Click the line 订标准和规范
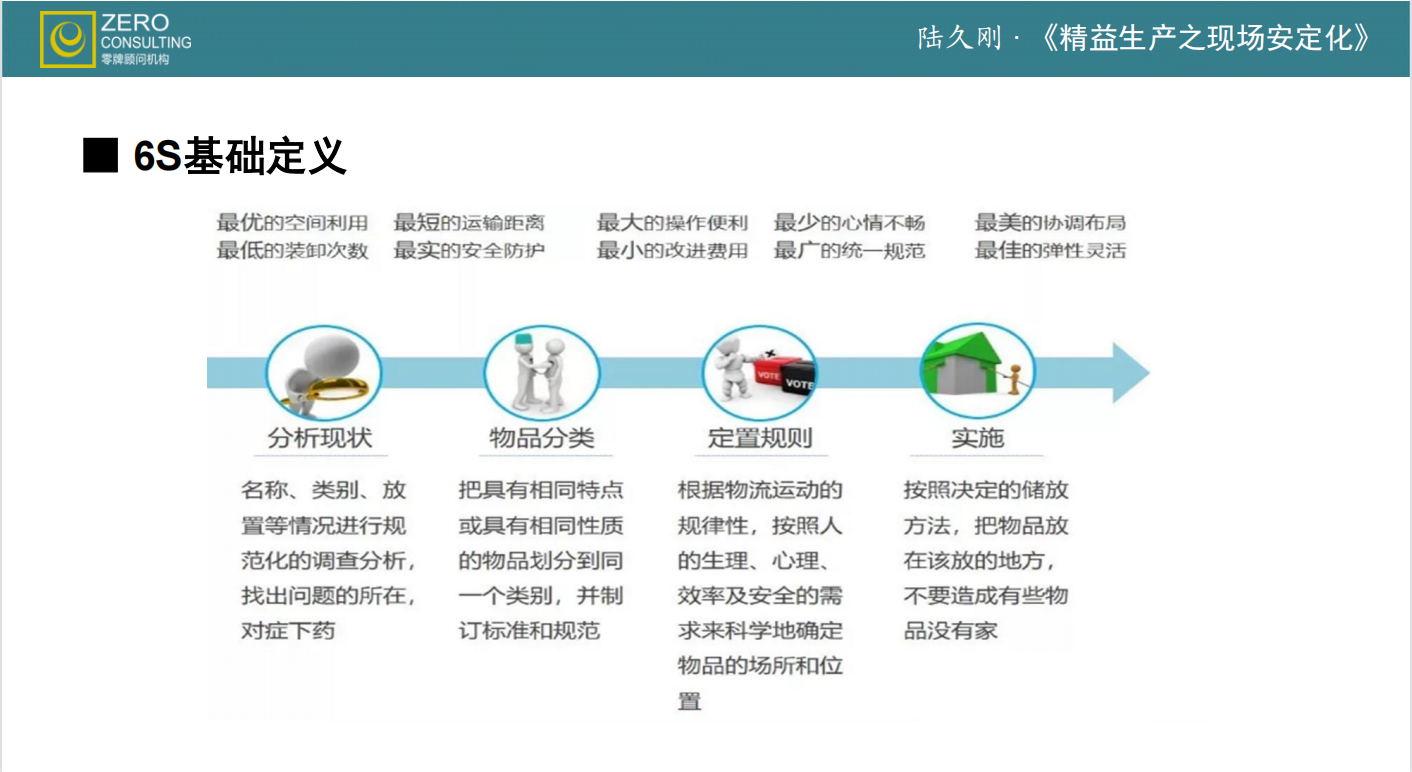 [x=529, y=631]
